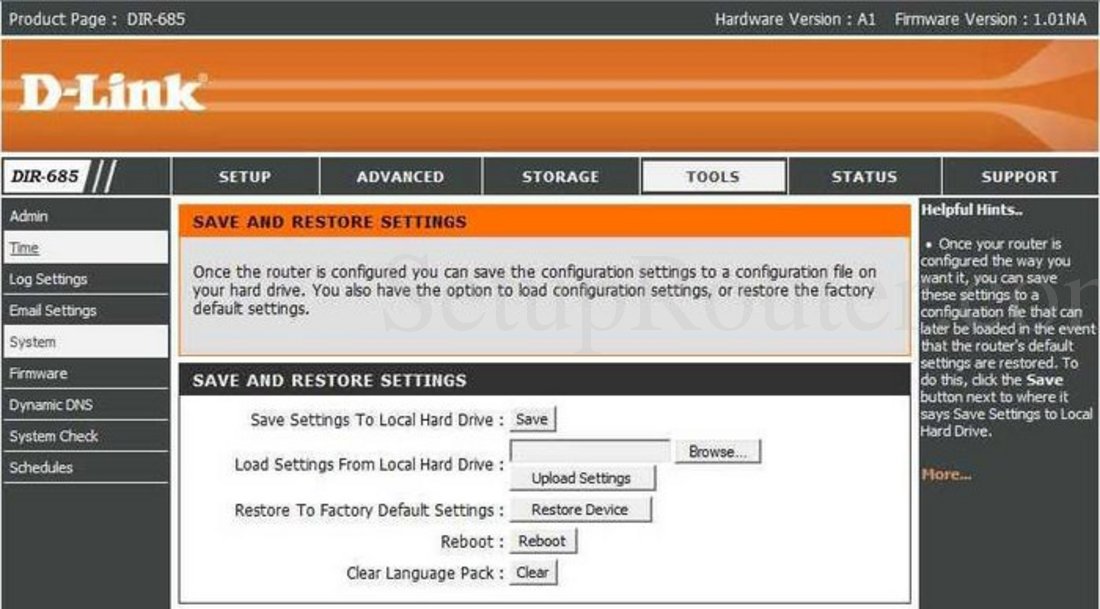The width and height of the screenshot is (1100, 609).
Task: Open the STORAGE tab
Action: 561,177
